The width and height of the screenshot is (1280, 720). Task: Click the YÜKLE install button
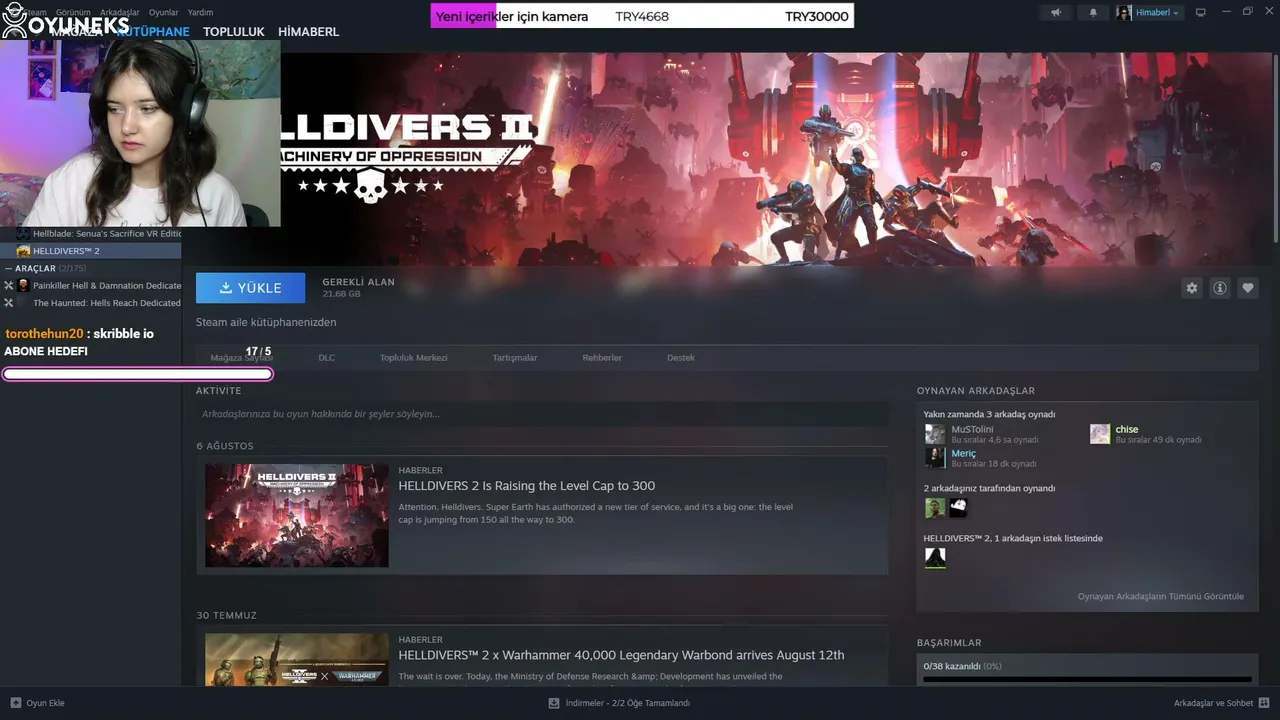pos(250,288)
